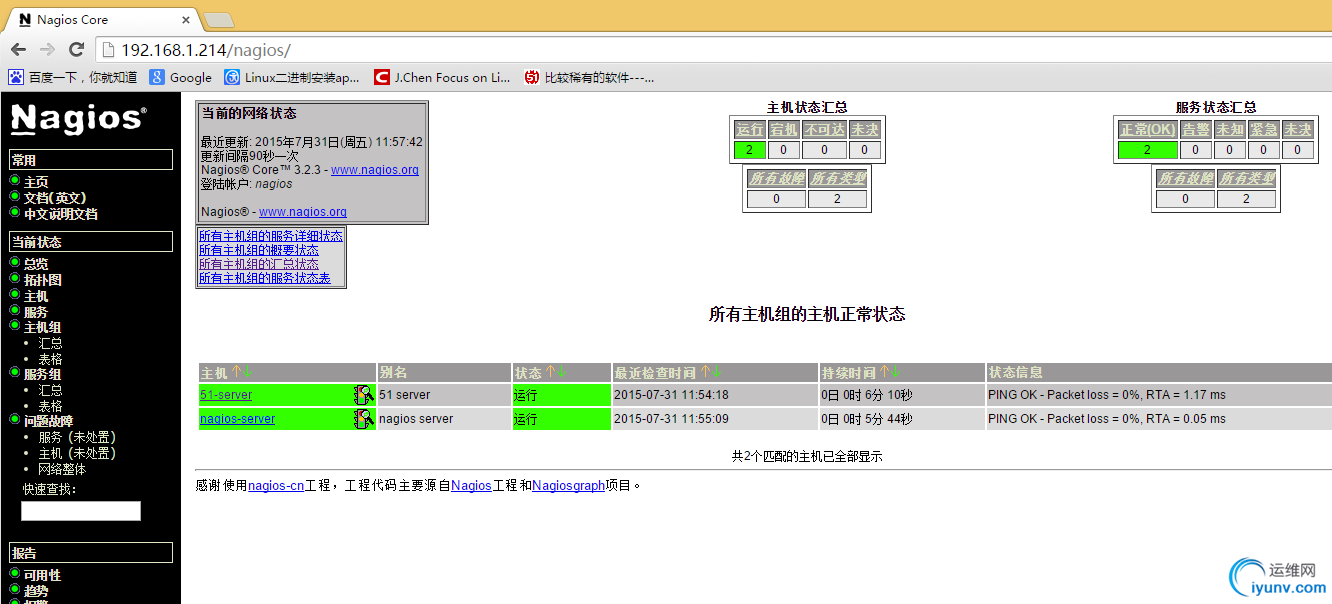Open the Google bookmark
Screen dimensions: 1332x604
tap(181, 77)
